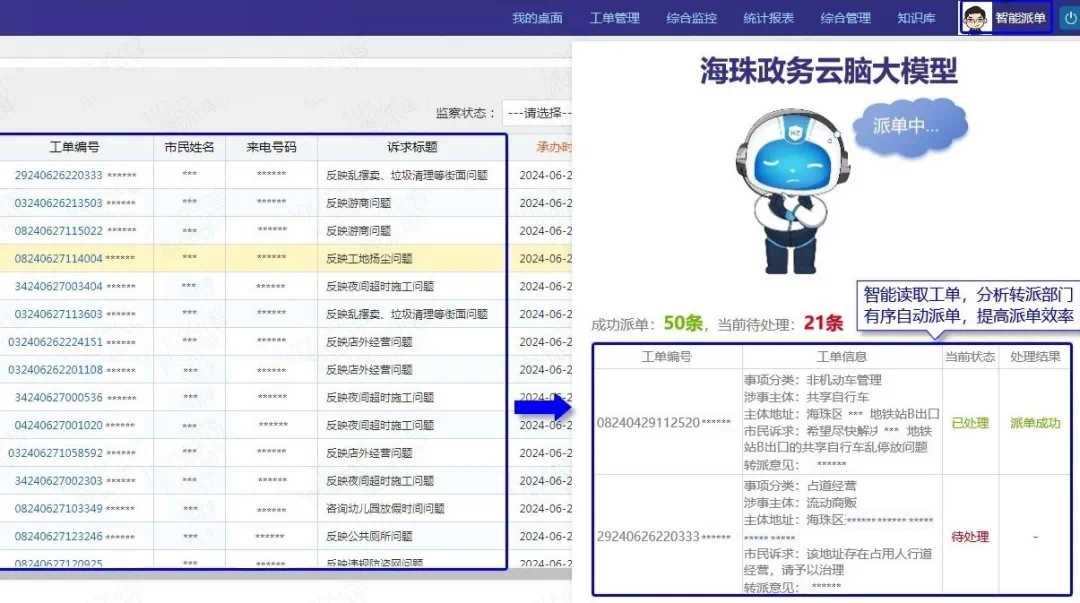The width and height of the screenshot is (1080, 603).
Task: Select 综合管理 in top navigation
Action: [845, 18]
